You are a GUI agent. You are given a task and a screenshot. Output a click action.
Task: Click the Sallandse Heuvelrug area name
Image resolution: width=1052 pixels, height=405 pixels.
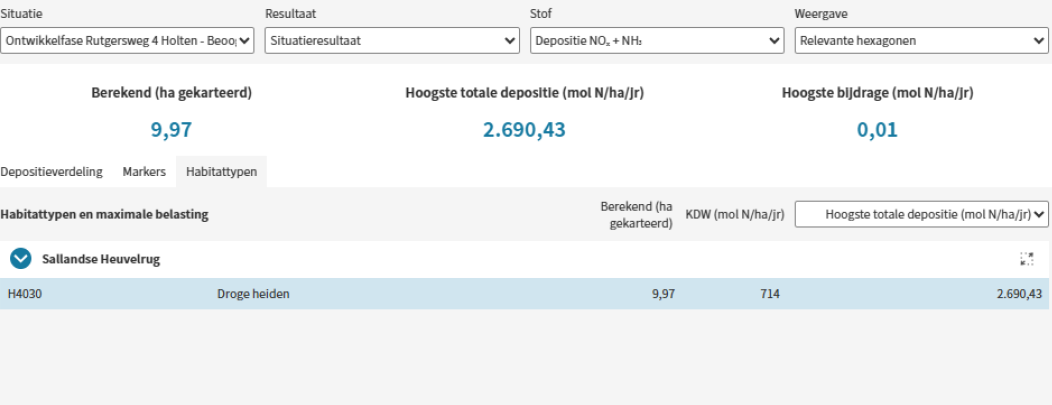[x=101, y=259]
